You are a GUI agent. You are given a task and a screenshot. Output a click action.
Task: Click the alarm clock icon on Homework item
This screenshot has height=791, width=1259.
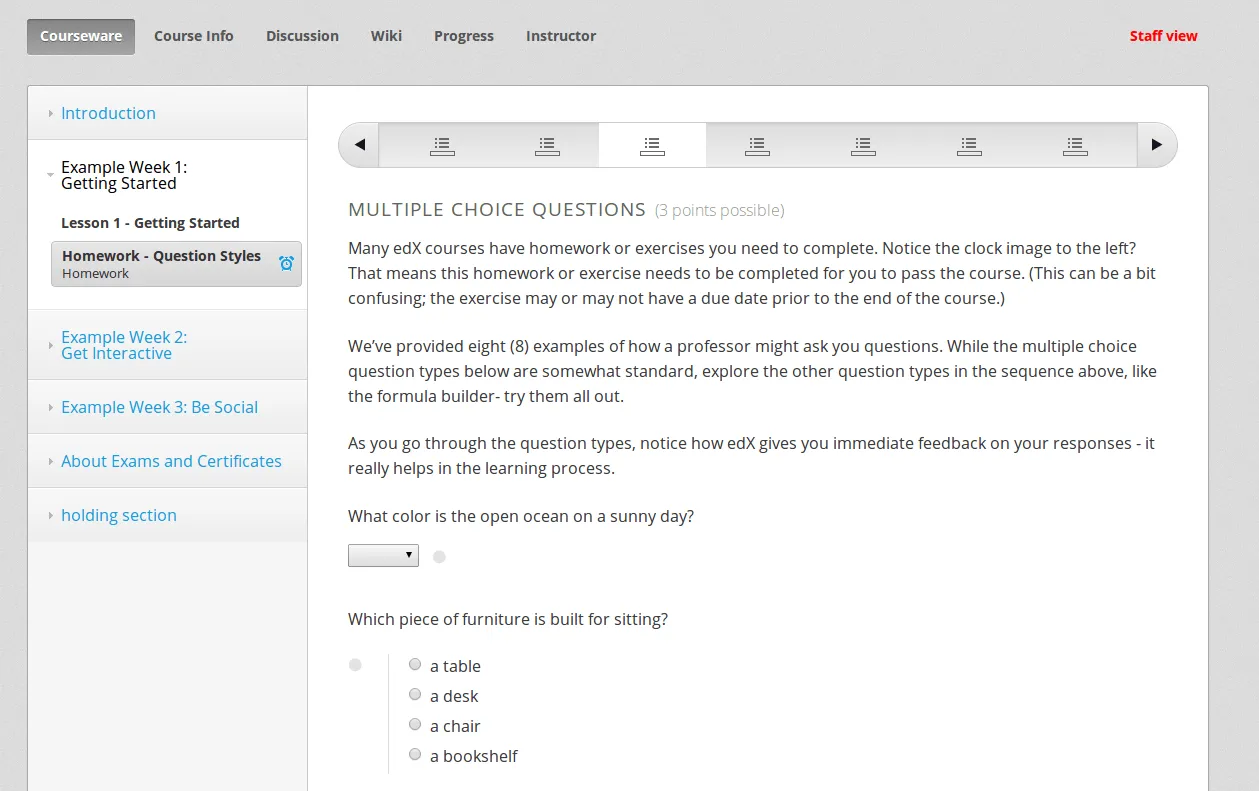tap(284, 263)
